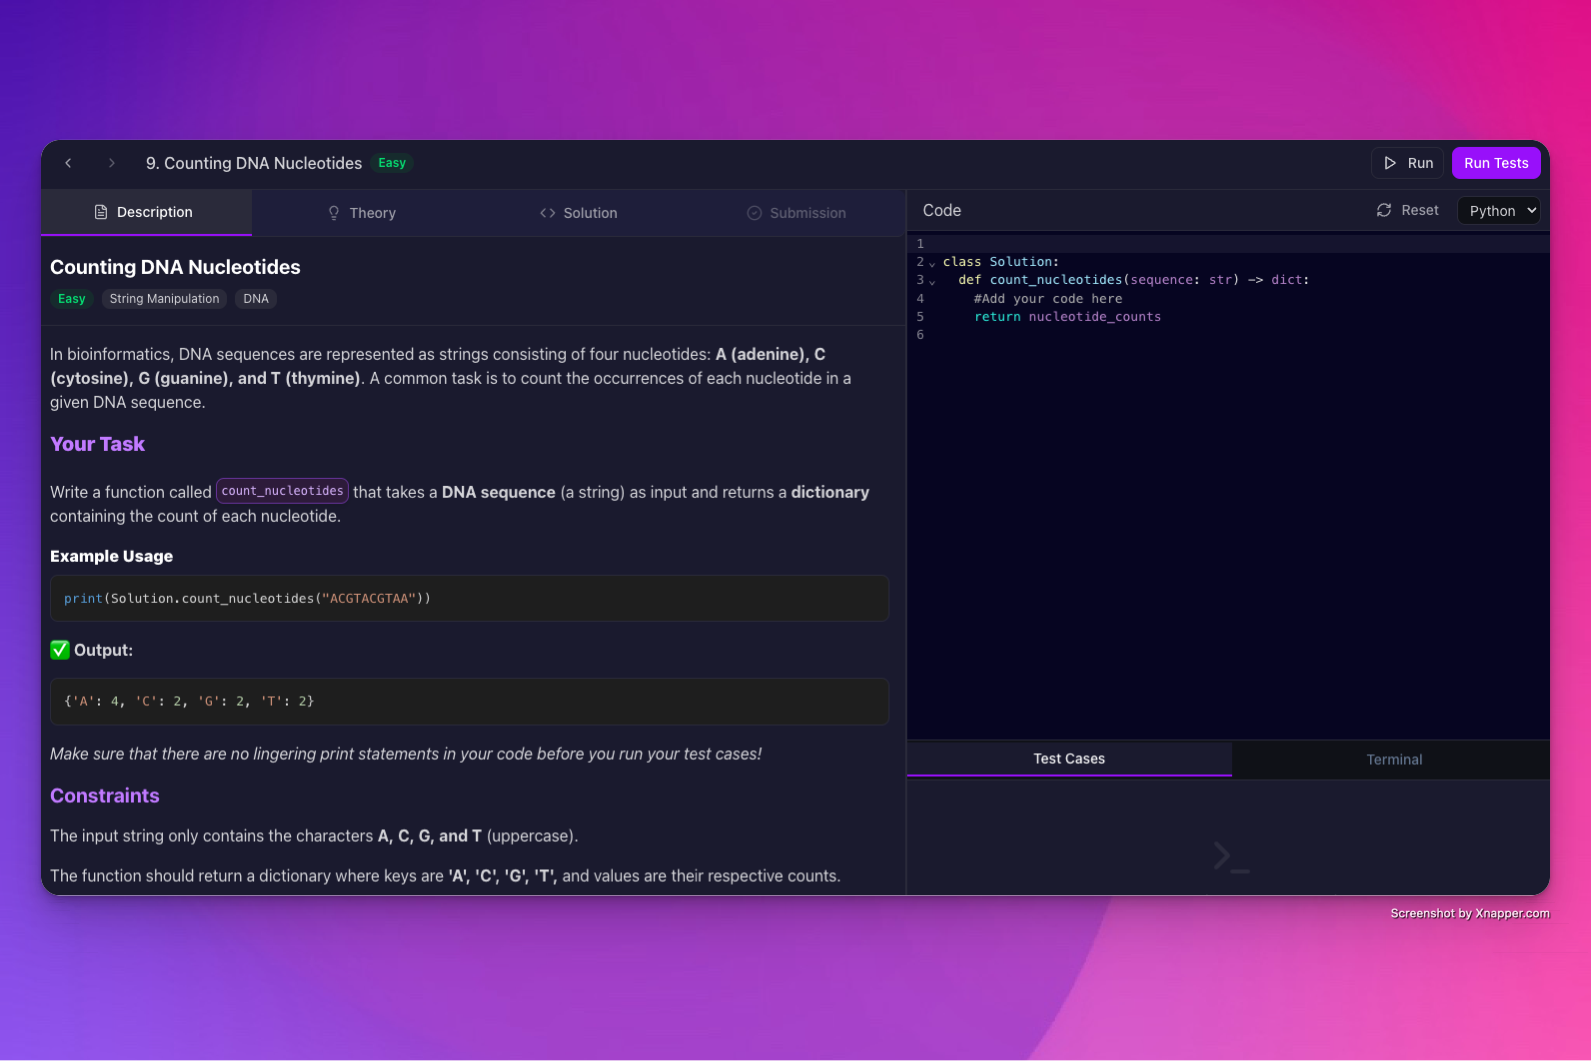
Task: Collapse the count_nucleotides def fold arrow
Action: 932,282
